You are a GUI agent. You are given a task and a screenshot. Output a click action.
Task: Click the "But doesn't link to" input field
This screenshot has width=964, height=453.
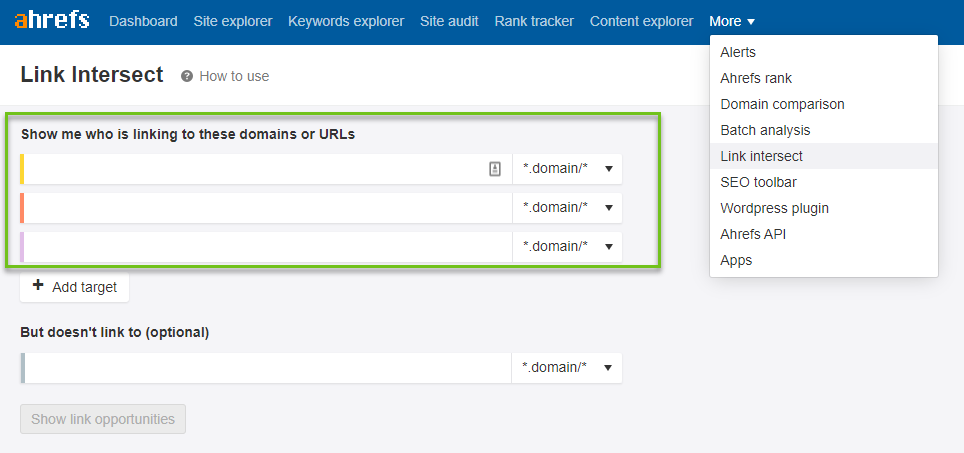(x=266, y=368)
